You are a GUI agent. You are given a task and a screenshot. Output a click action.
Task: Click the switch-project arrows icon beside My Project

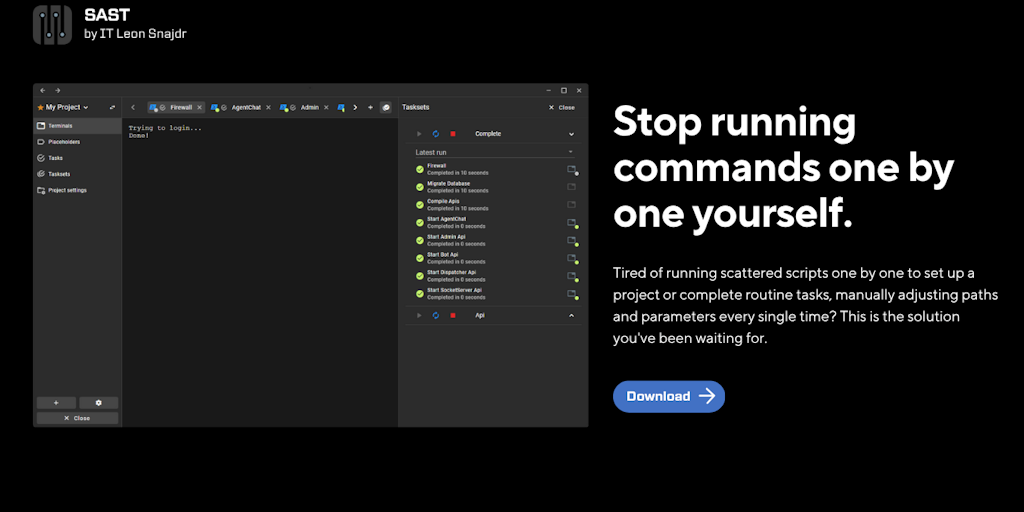coord(112,107)
